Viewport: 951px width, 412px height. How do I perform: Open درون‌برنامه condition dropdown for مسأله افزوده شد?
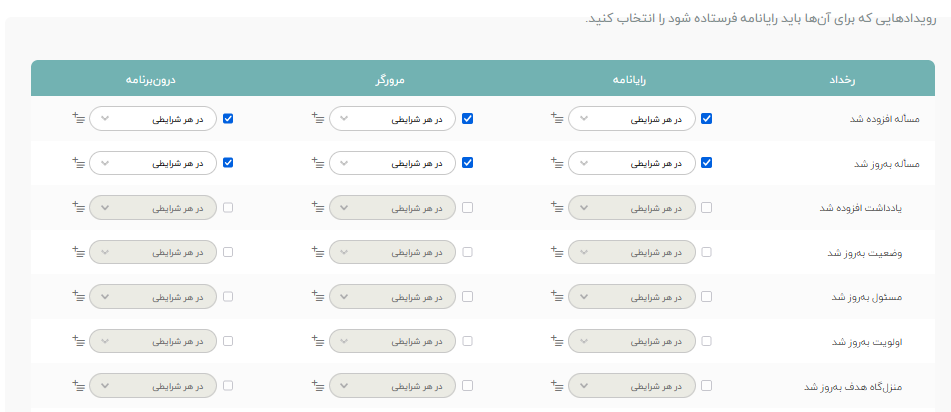pyautogui.click(x=153, y=119)
